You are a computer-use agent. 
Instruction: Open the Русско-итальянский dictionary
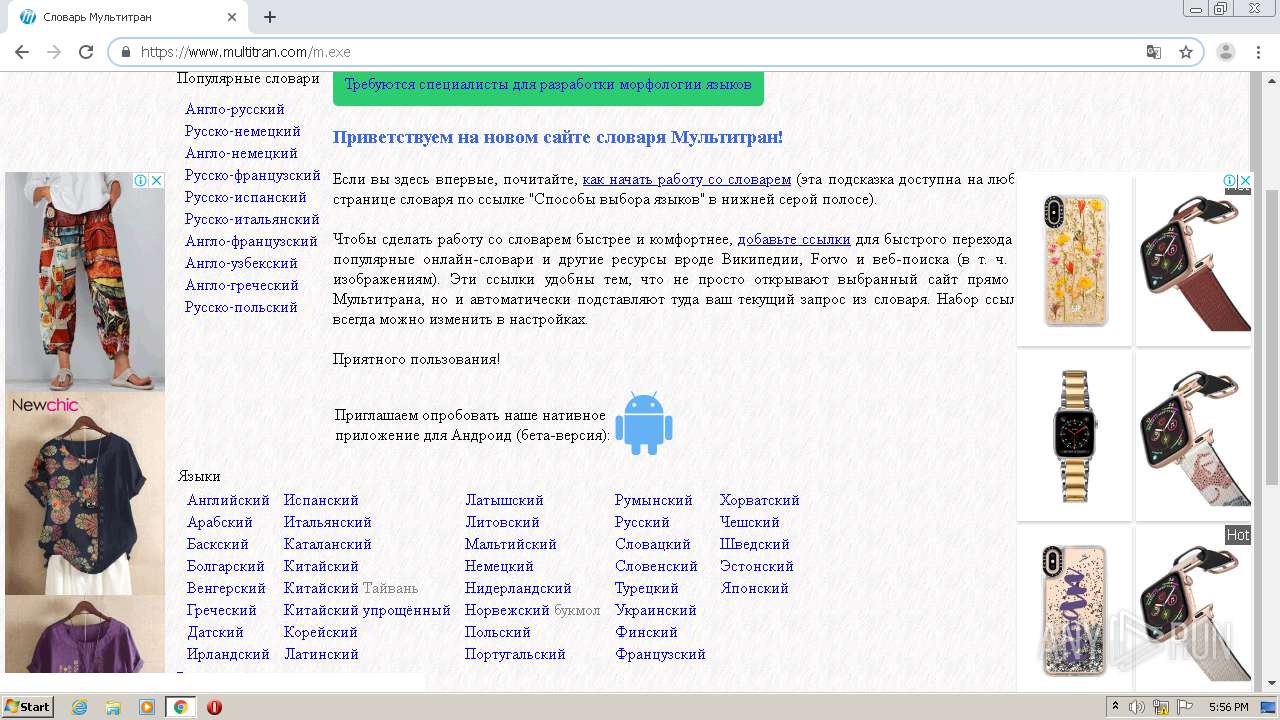pyautogui.click(x=252, y=219)
